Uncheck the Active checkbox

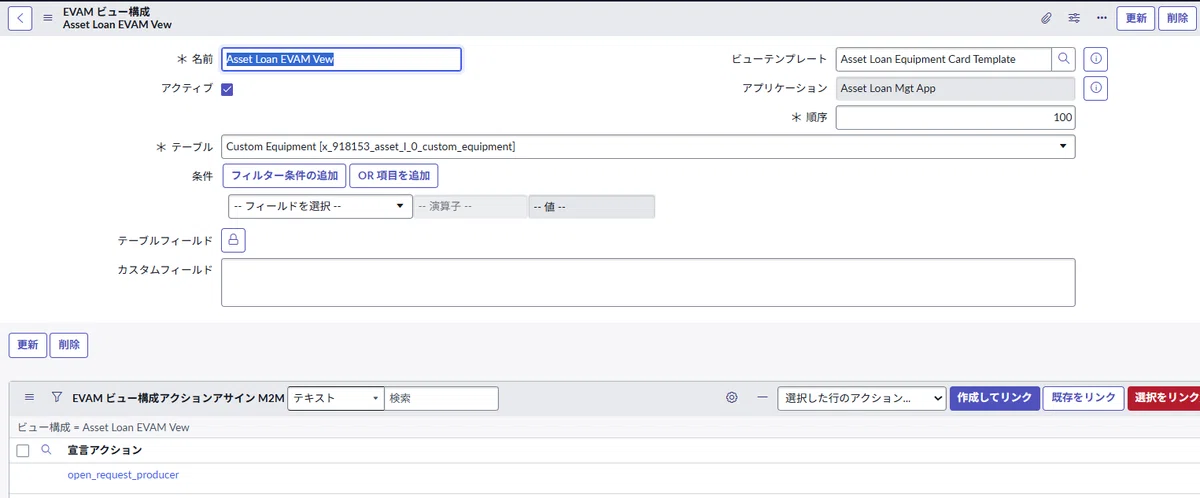click(x=227, y=89)
